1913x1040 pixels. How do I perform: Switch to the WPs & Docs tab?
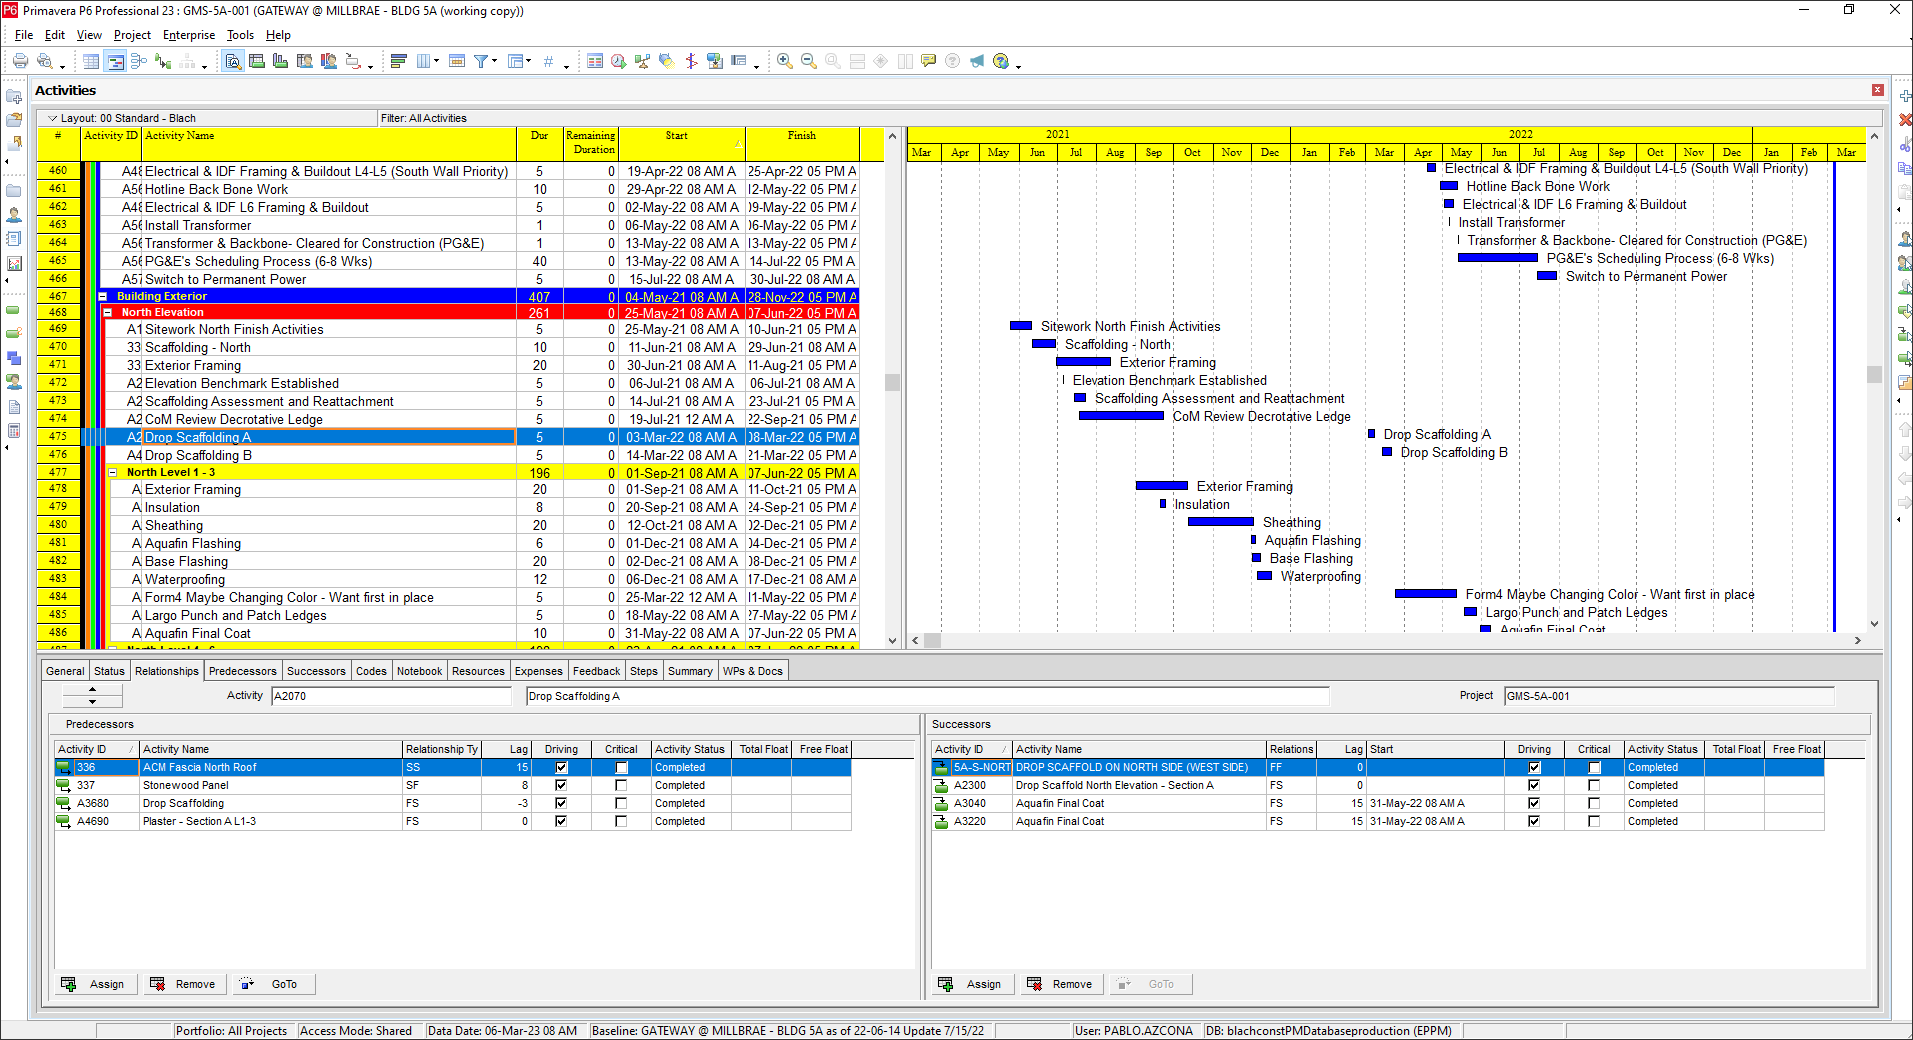click(x=753, y=671)
